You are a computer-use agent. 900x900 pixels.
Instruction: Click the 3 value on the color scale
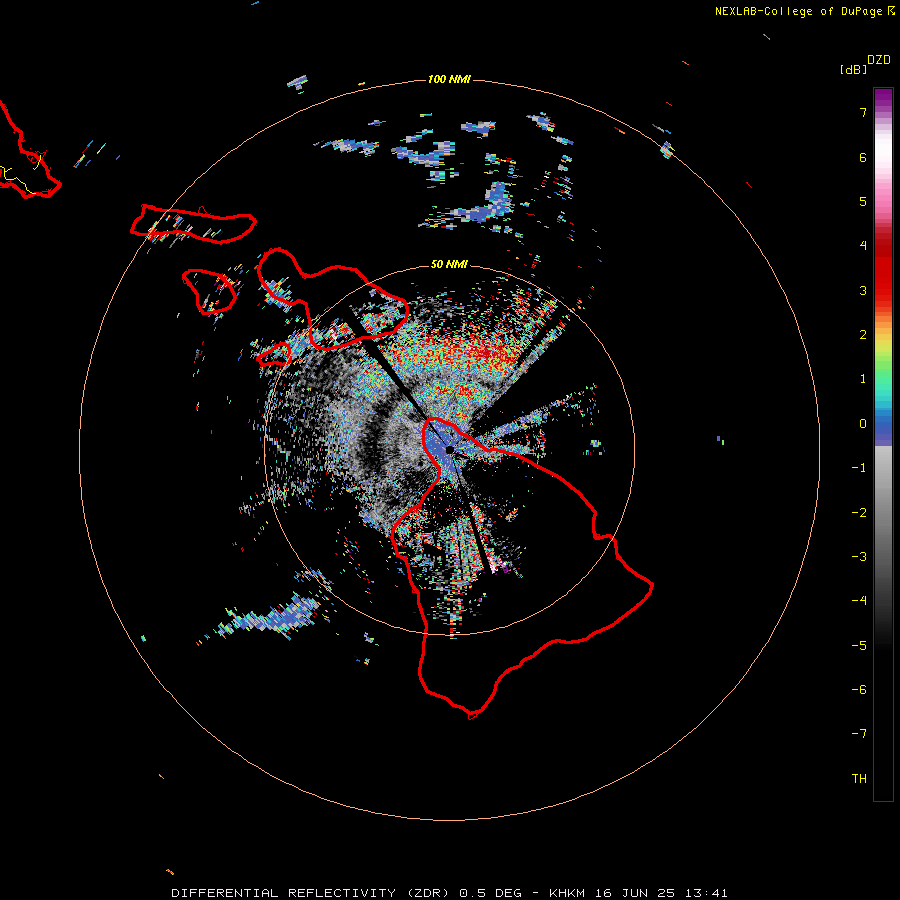tap(863, 290)
